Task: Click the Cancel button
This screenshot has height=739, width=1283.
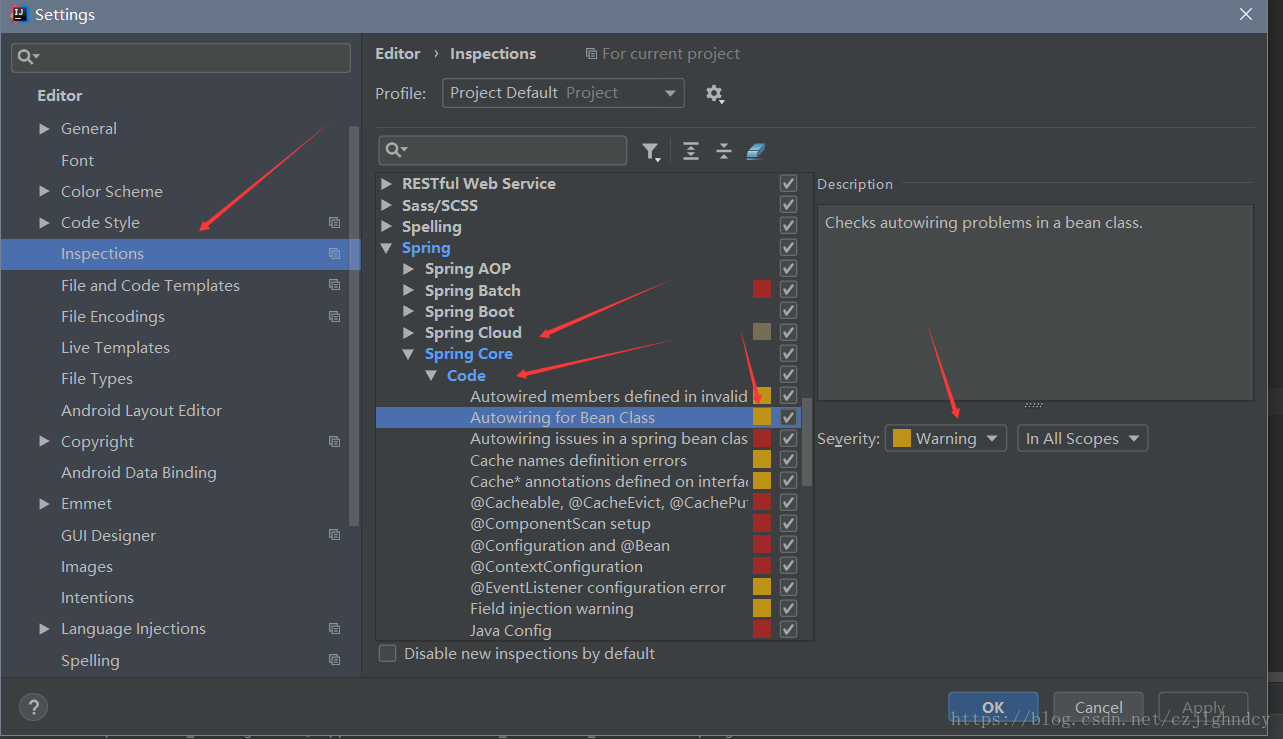Action: point(1098,707)
